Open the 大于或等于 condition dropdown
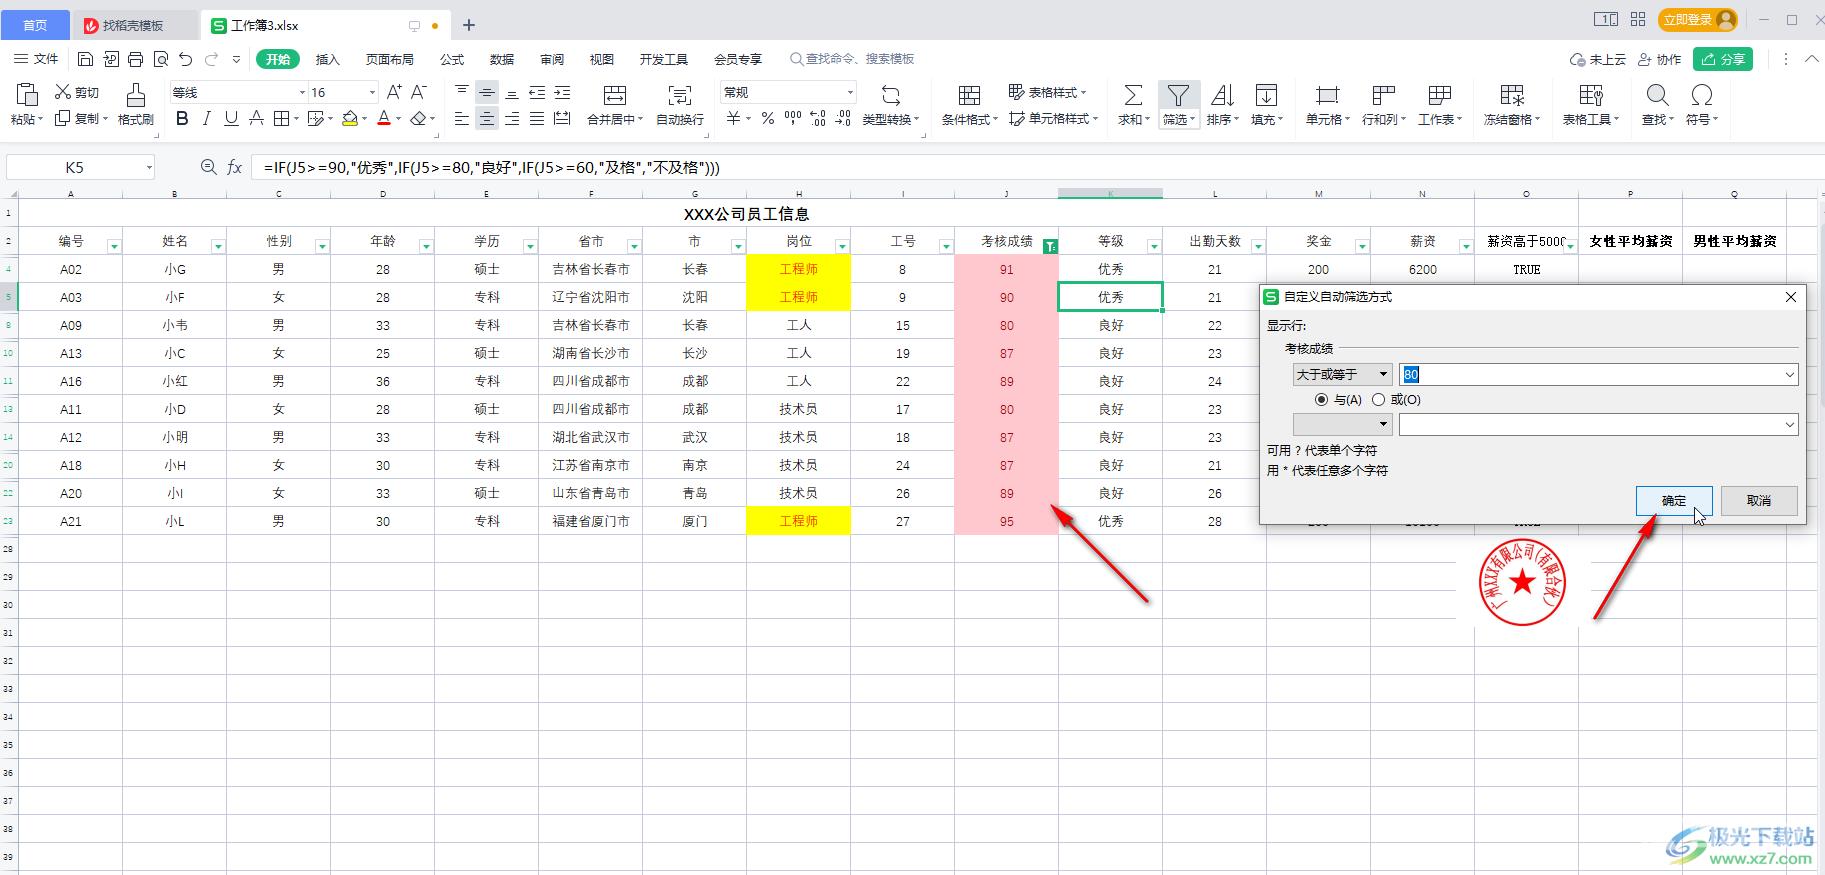Screen dimensions: 1825x875 [x=1342, y=374]
